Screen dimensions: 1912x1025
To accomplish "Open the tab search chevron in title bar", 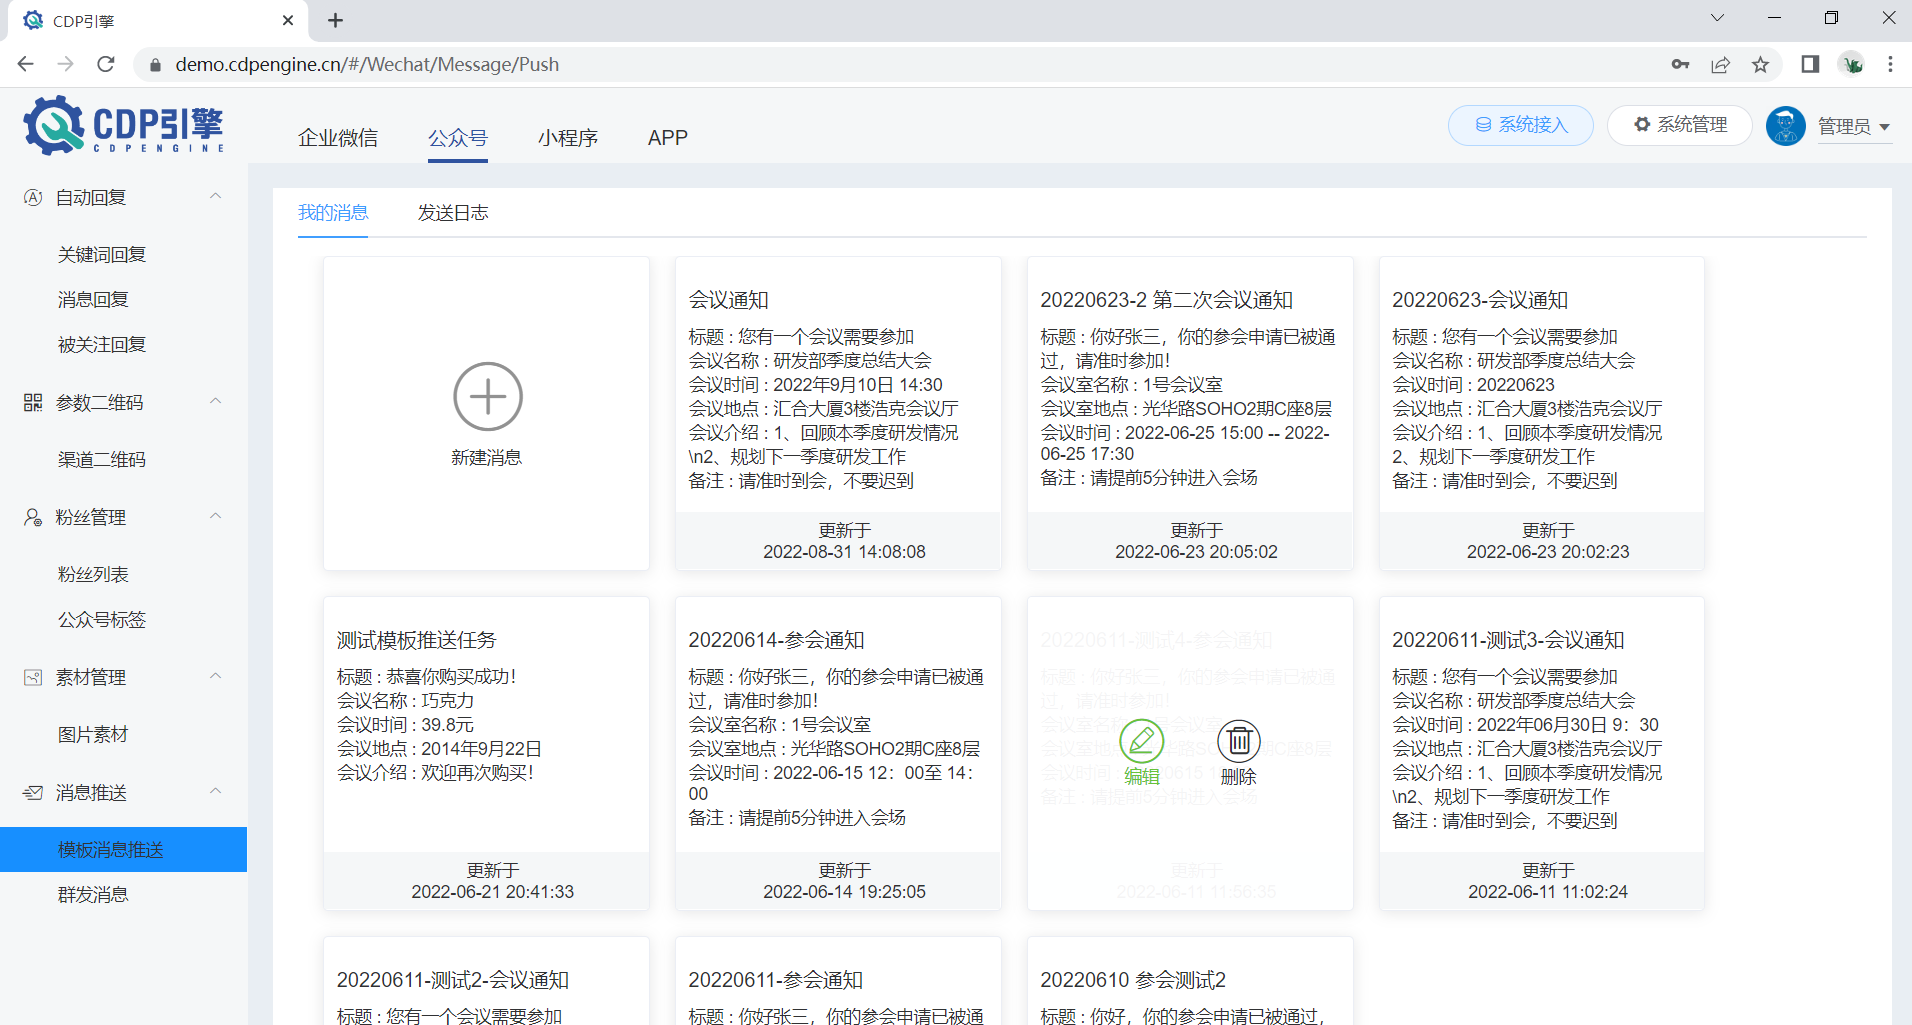I will coord(1717,18).
